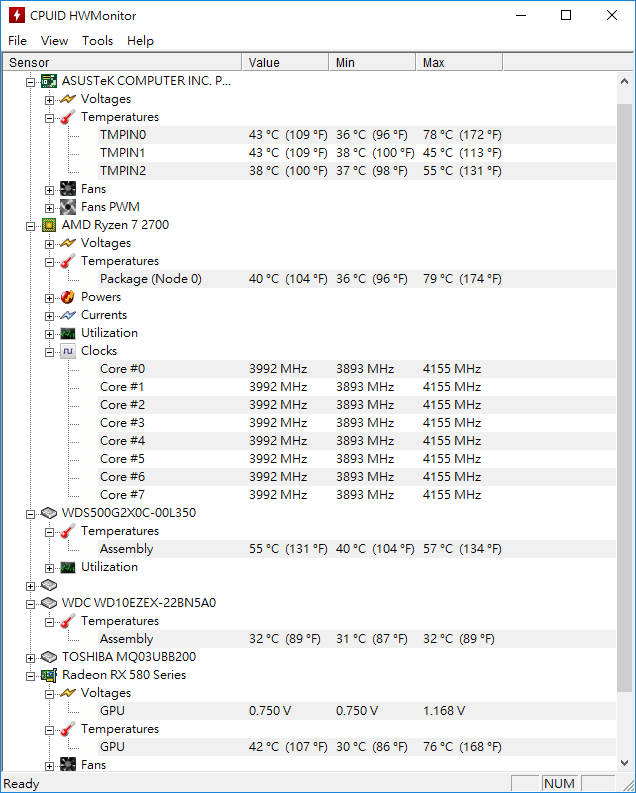
Task: Expand Voltages under ASUSTeK
Action: pos(49,100)
